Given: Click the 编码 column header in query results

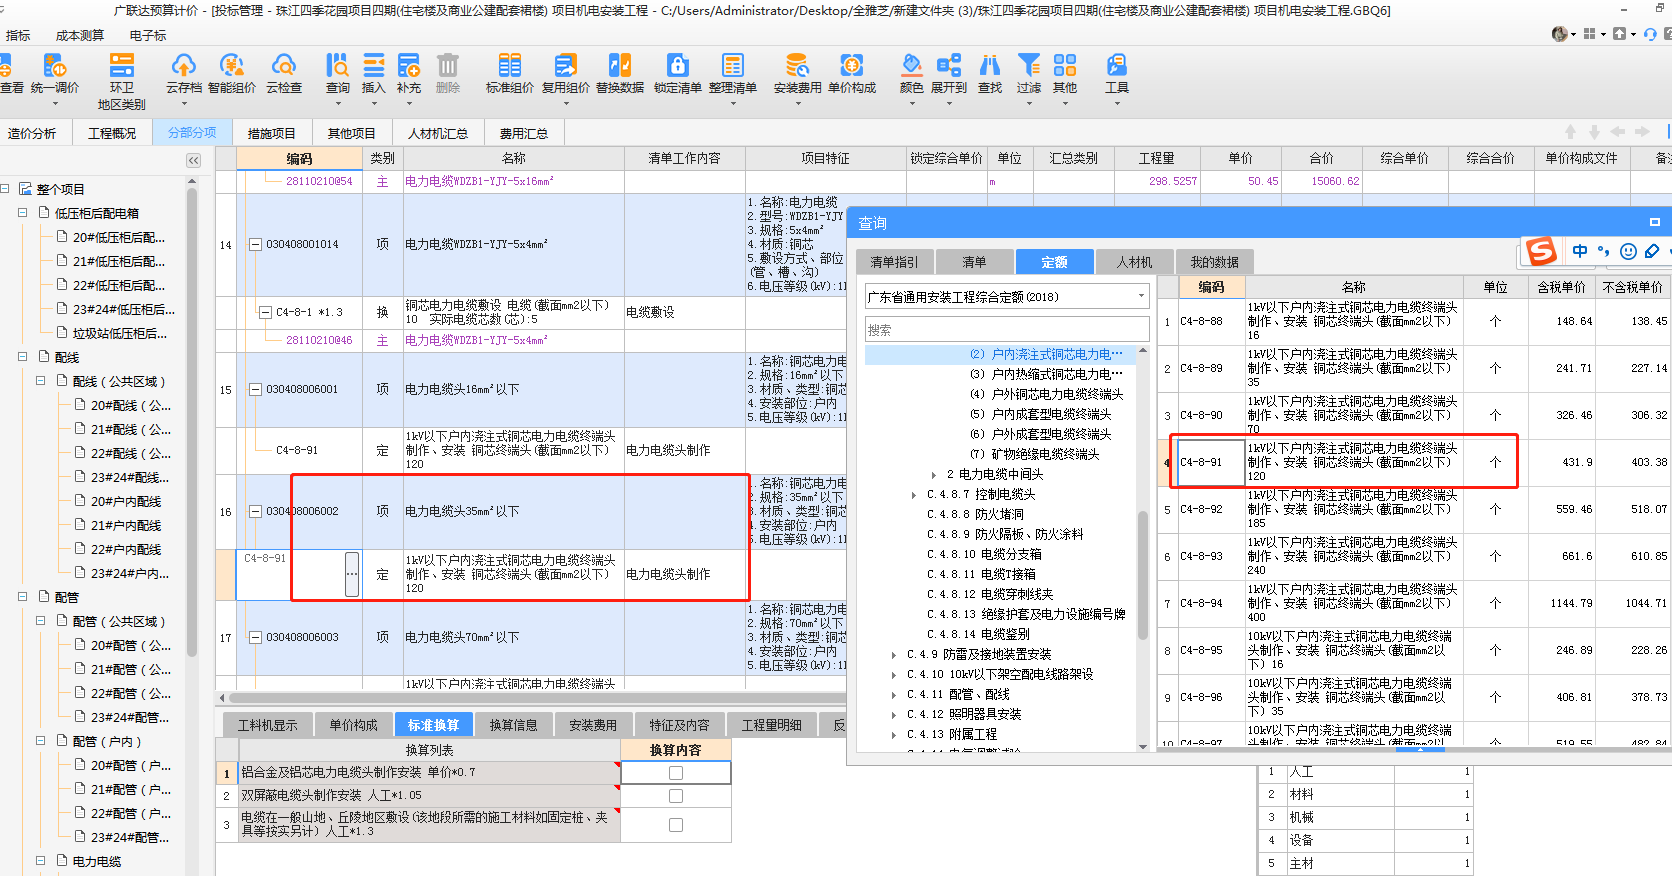Looking at the screenshot, I should [1211, 287].
